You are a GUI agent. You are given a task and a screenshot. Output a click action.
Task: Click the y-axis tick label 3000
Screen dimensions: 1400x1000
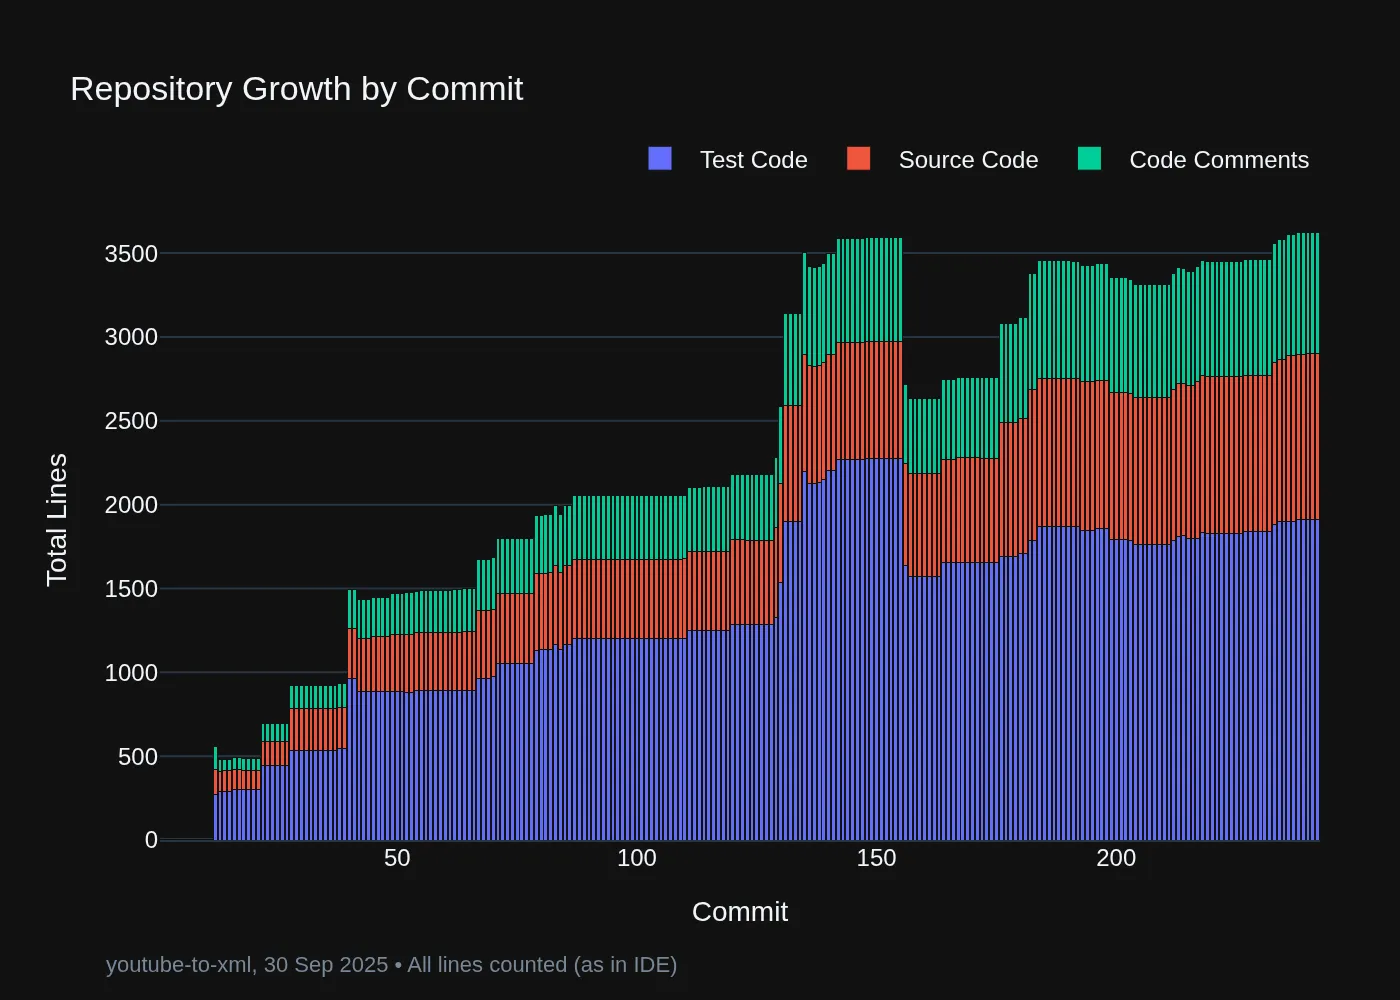[131, 337]
